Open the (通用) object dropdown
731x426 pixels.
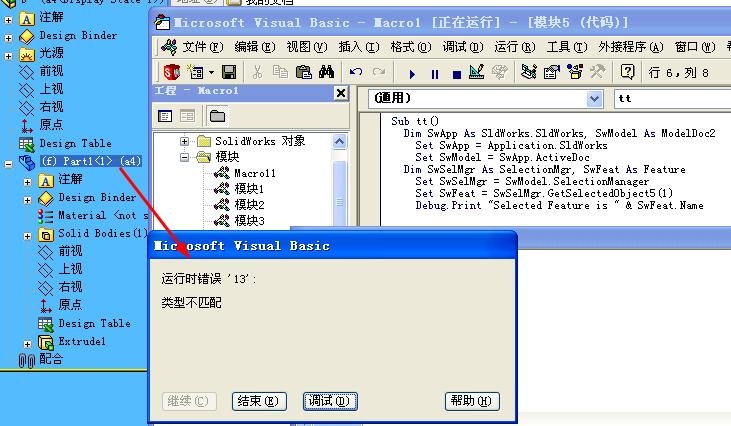(594, 99)
